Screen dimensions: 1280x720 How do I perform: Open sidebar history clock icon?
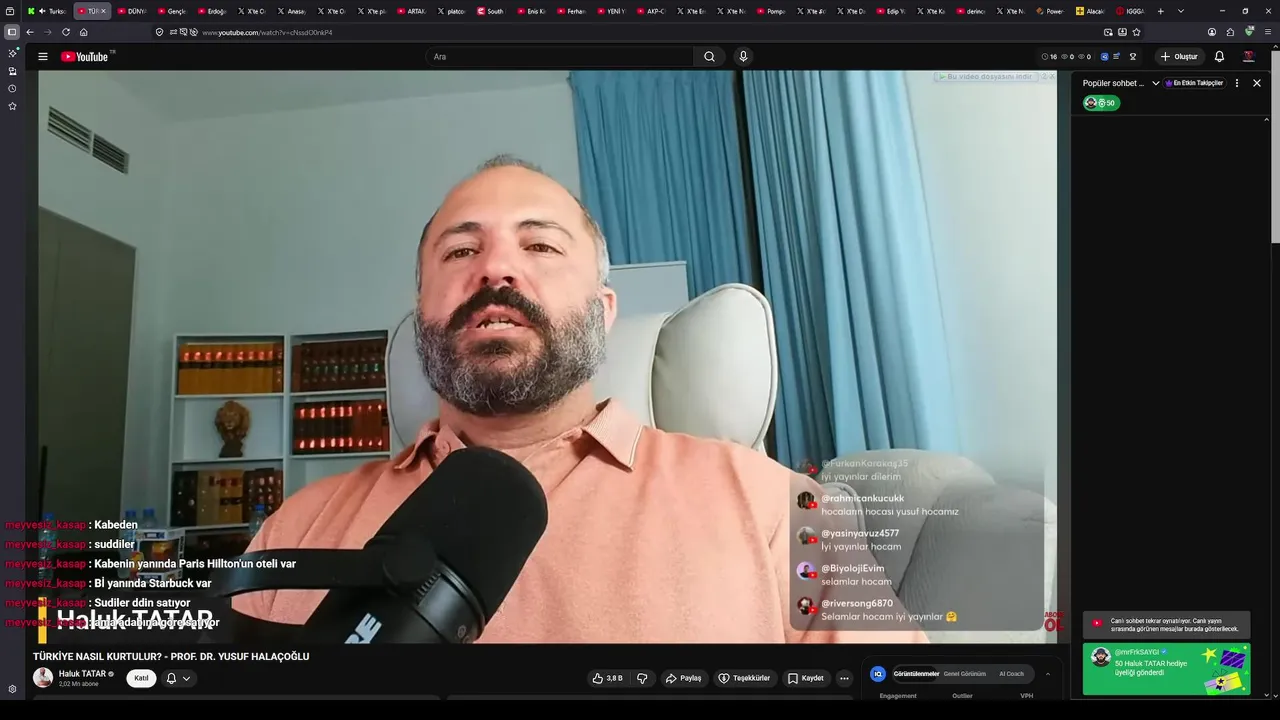(12, 88)
